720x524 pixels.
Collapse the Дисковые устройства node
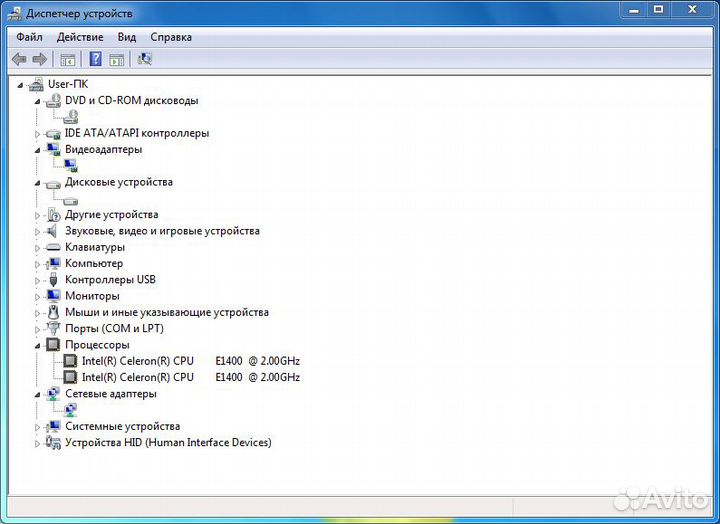[x=37, y=183]
